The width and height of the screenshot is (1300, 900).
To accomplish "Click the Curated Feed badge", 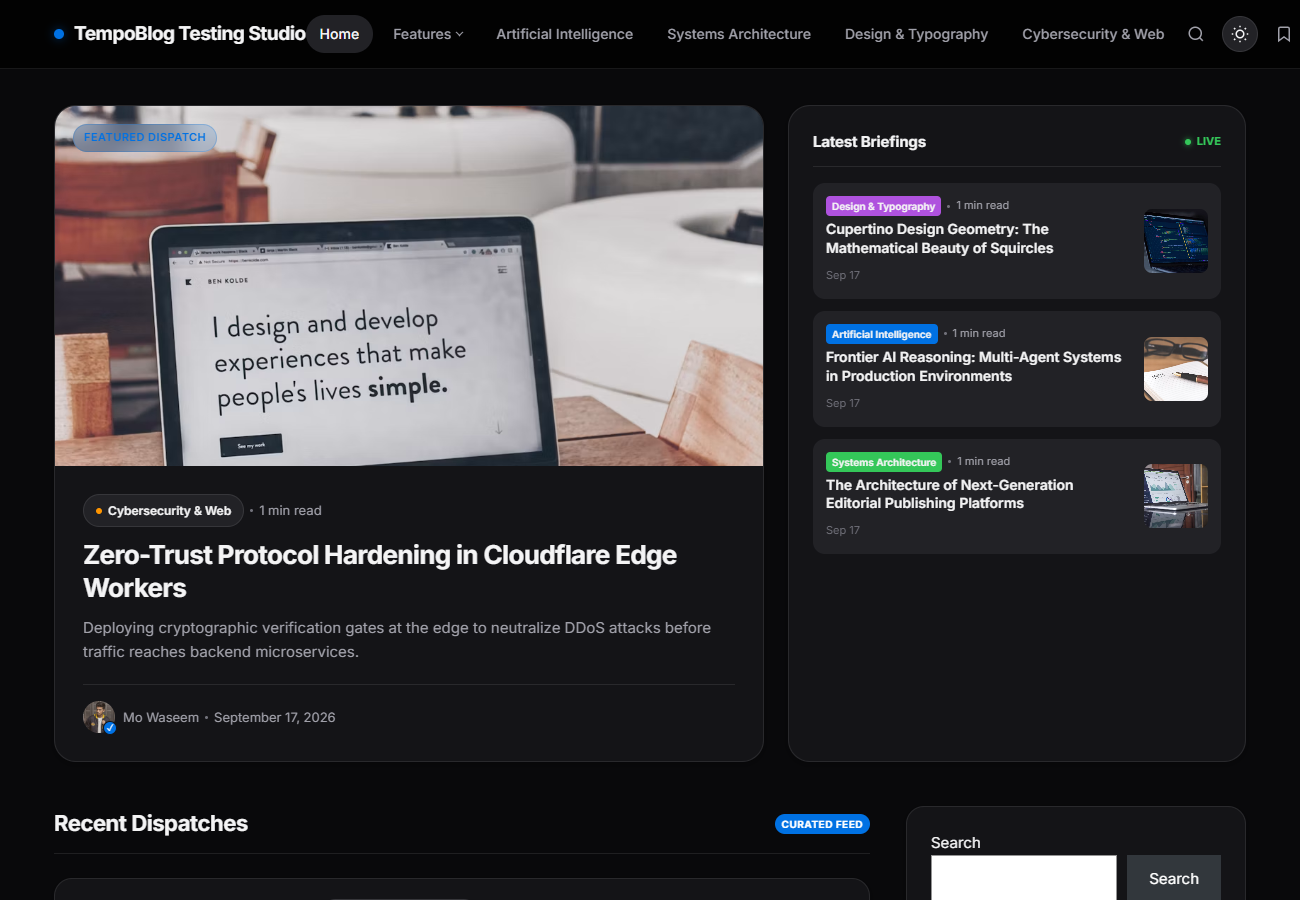I will click(x=822, y=824).
